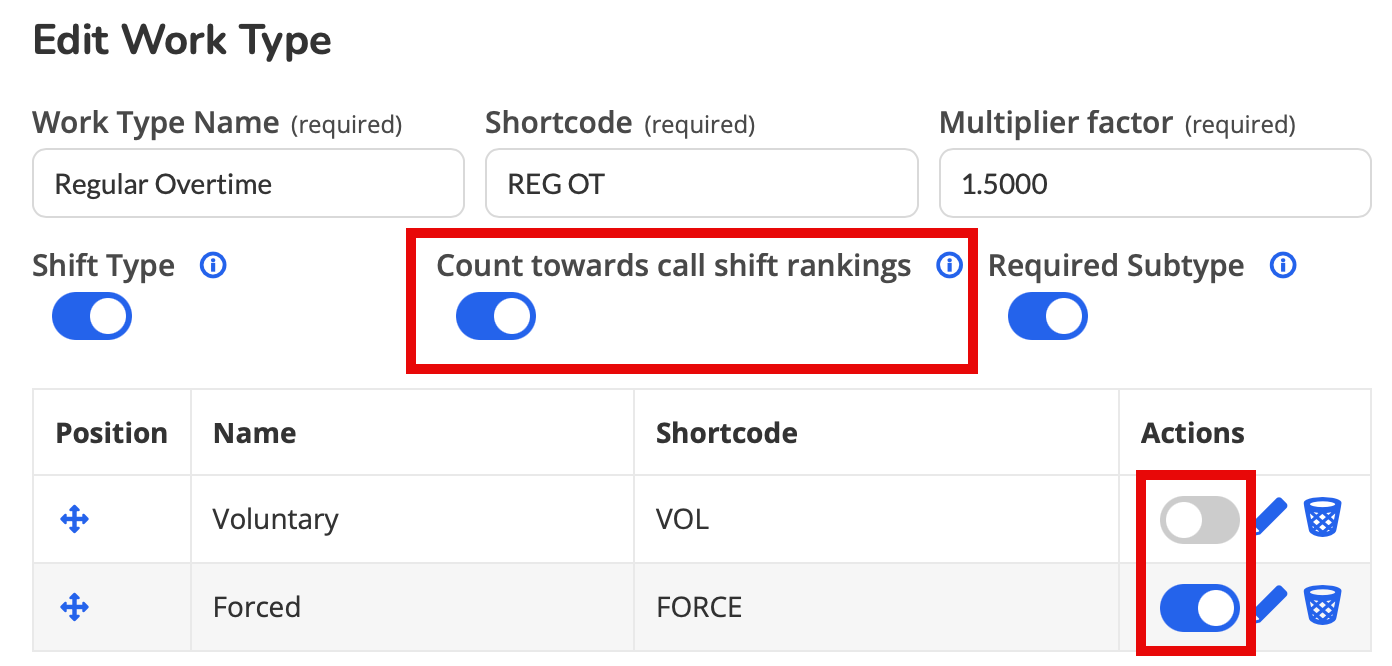Turn off the Required Subtype switch
Viewport: 1392px width, 666px height.
coord(1048,316)
